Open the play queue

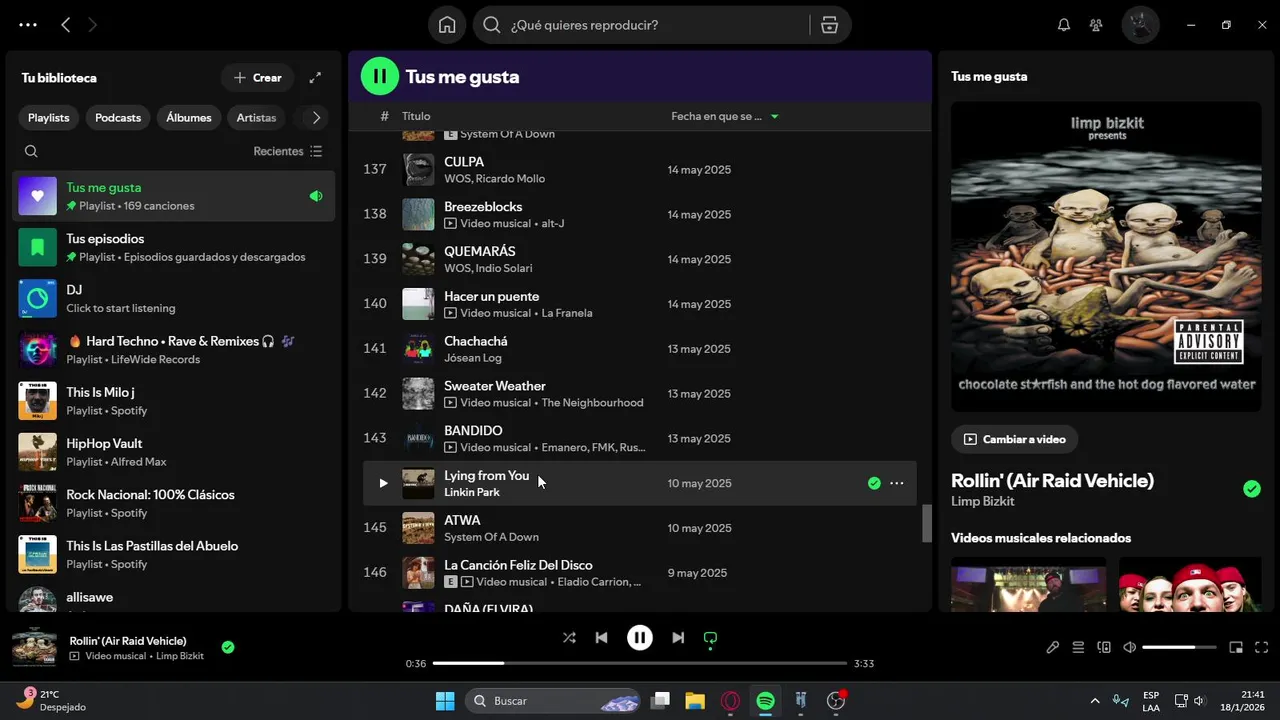[x=1078, y=647]
